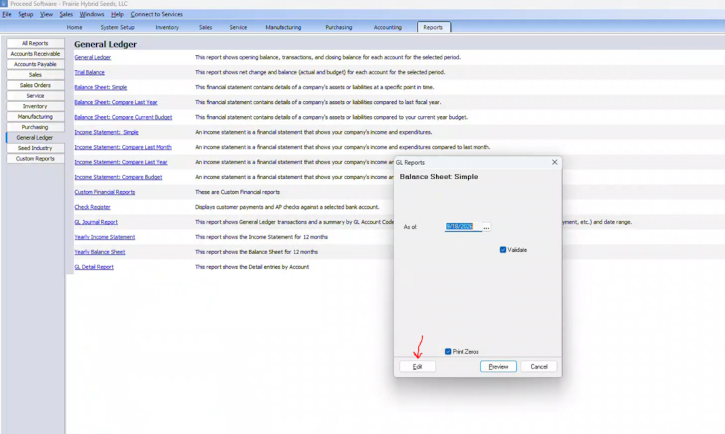Select Sales Orders report category
Viewport: 725px width, 434px height.
click(35, 85)
